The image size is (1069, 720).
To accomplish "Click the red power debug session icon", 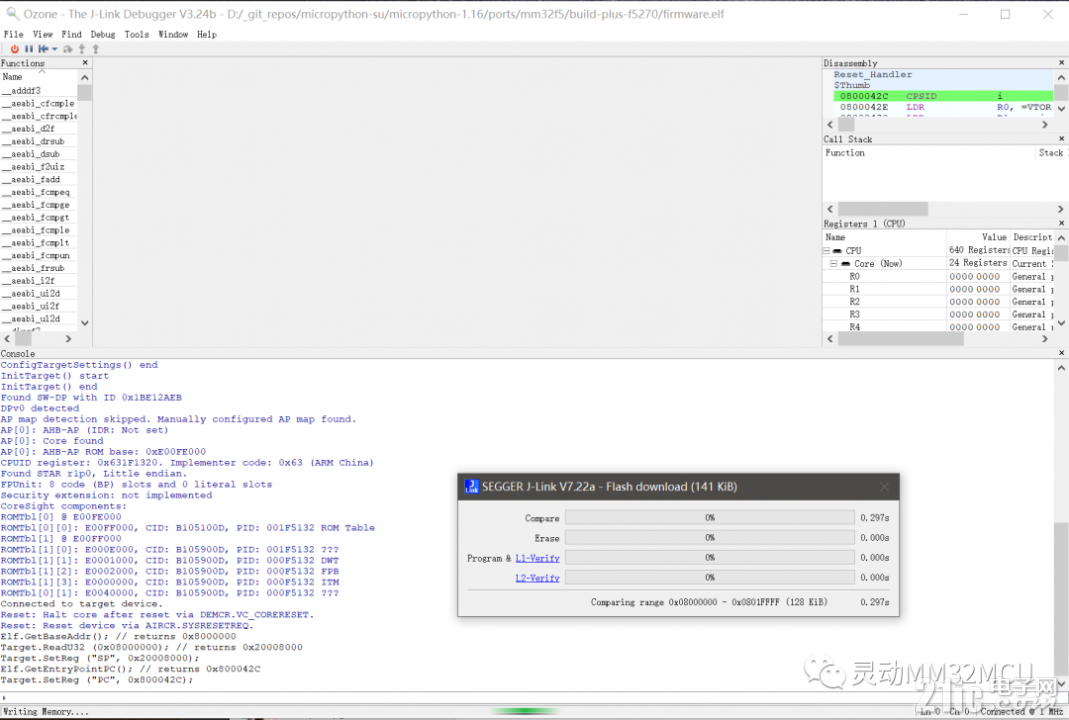I will 14,49.
